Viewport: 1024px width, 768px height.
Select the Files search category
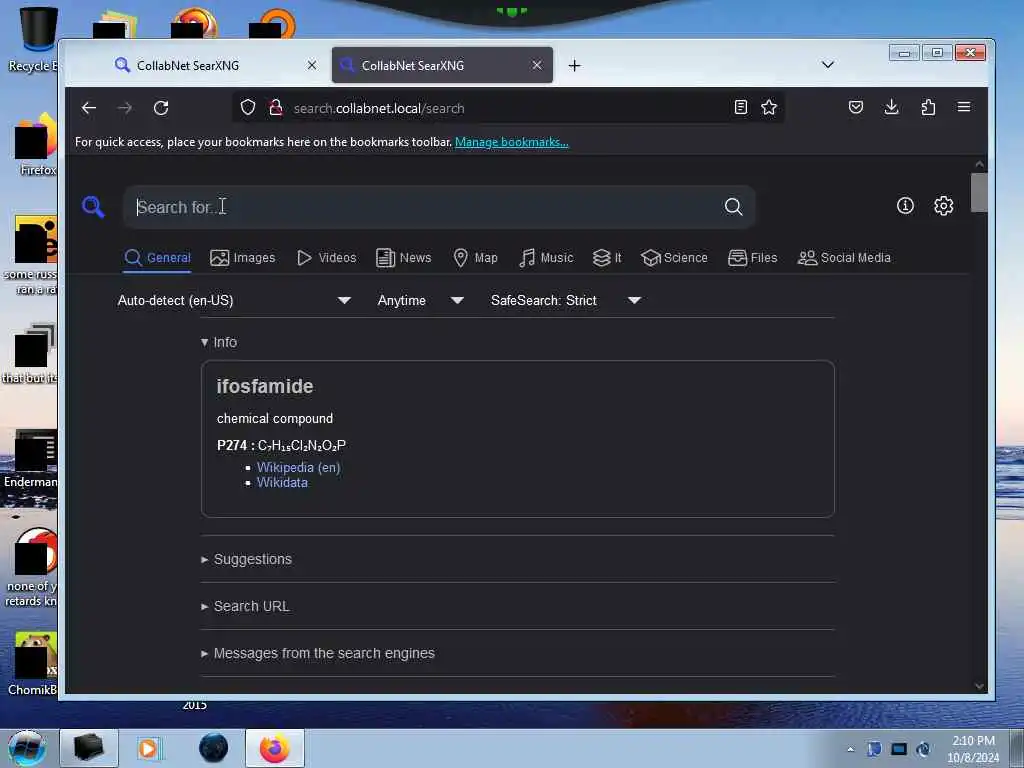coord(752,258)
